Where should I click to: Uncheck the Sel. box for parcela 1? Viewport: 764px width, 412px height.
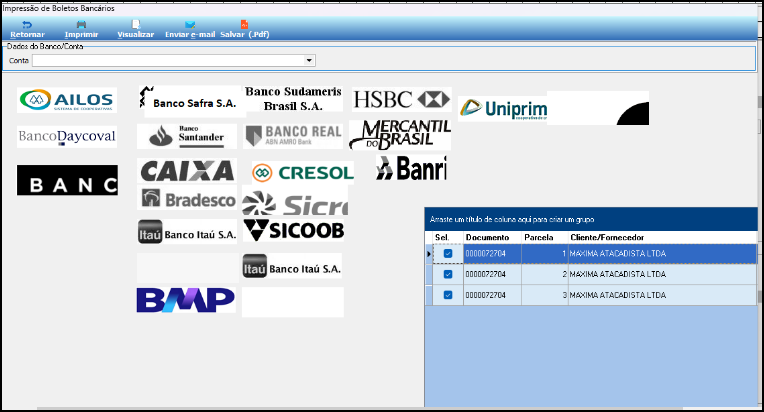pos(448,254)
